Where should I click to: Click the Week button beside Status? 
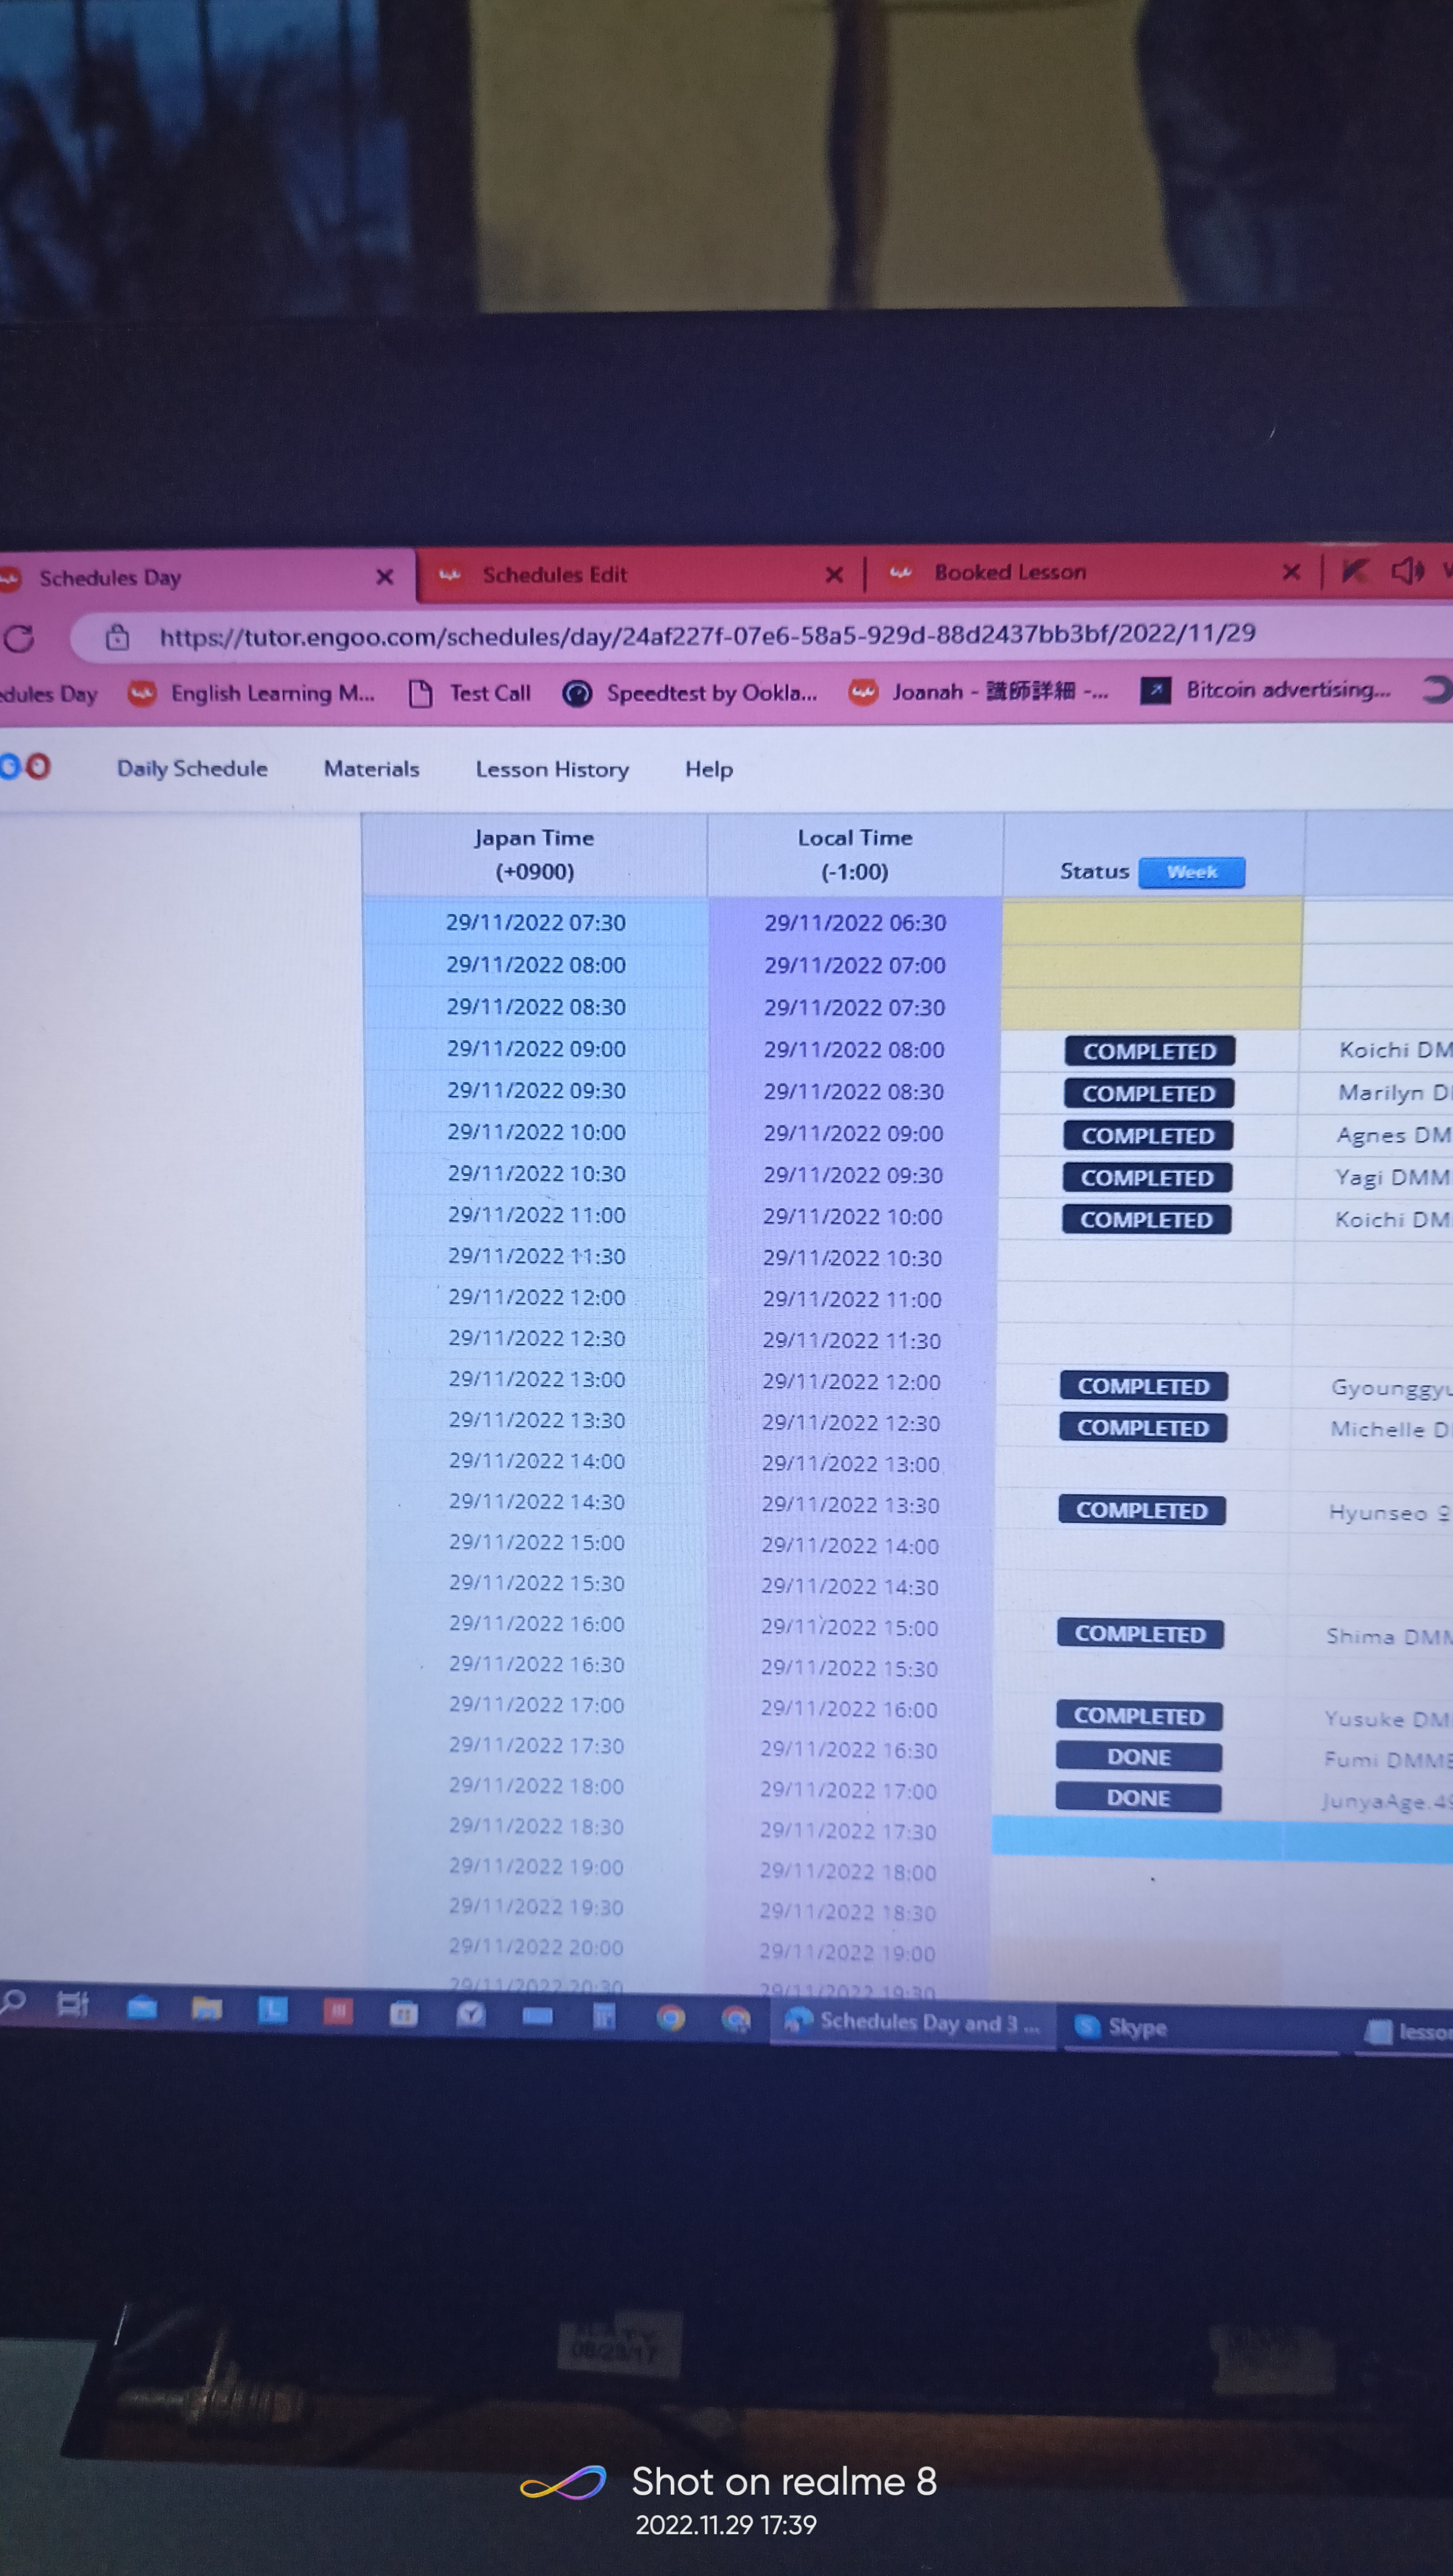coord(1192,872)
